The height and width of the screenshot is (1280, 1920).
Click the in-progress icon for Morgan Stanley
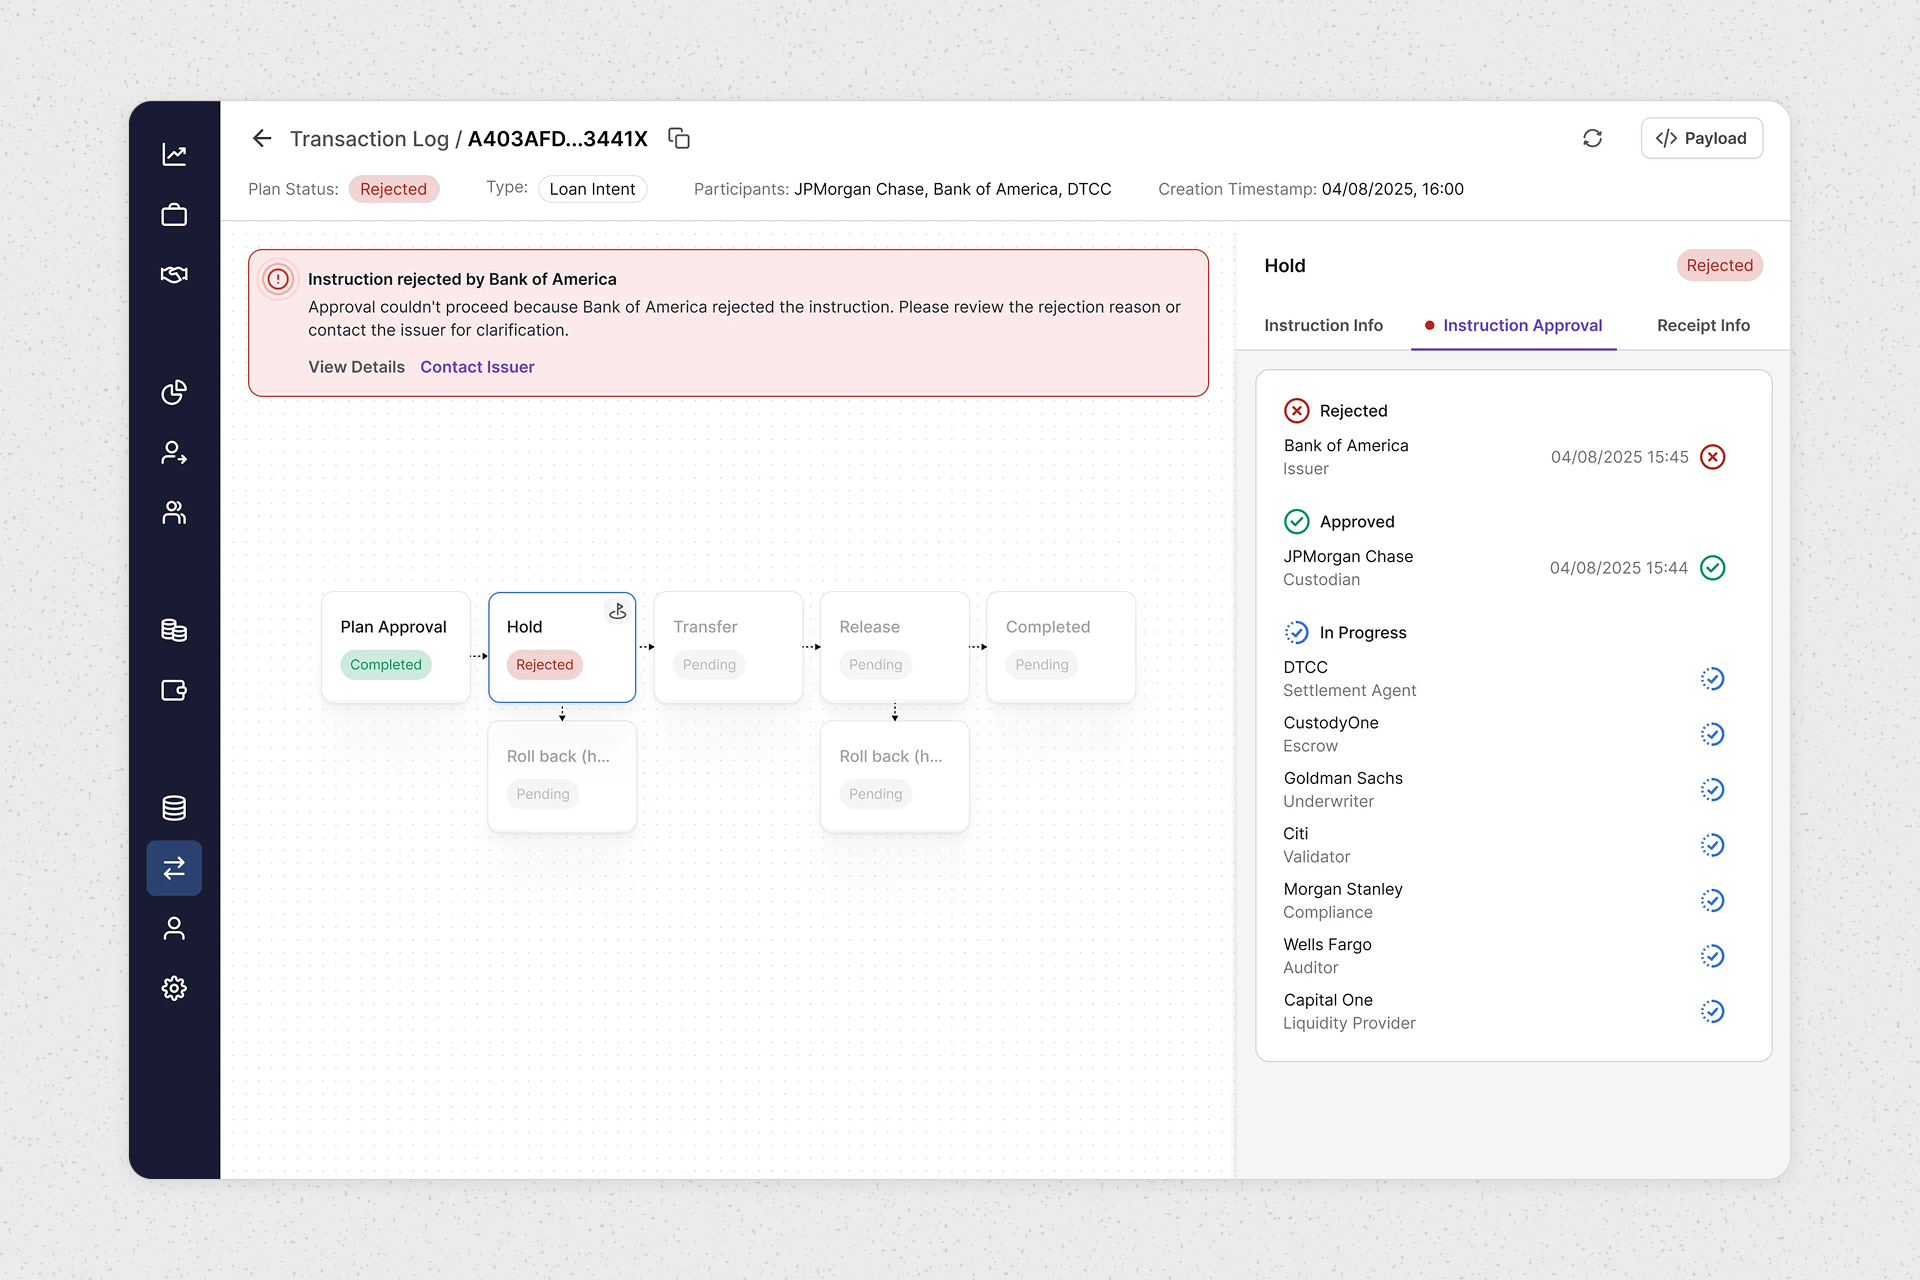[x=1713, y=901]
